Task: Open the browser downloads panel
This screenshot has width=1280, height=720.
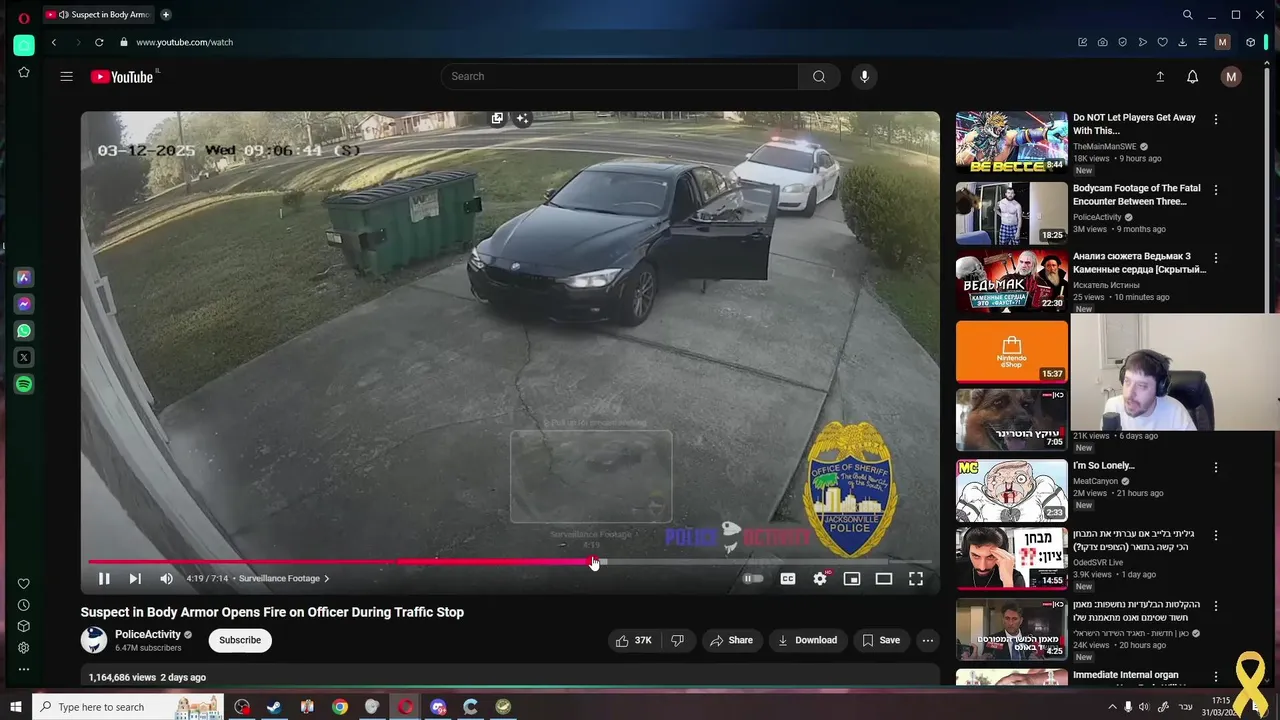Action: tap(1182, 42)
